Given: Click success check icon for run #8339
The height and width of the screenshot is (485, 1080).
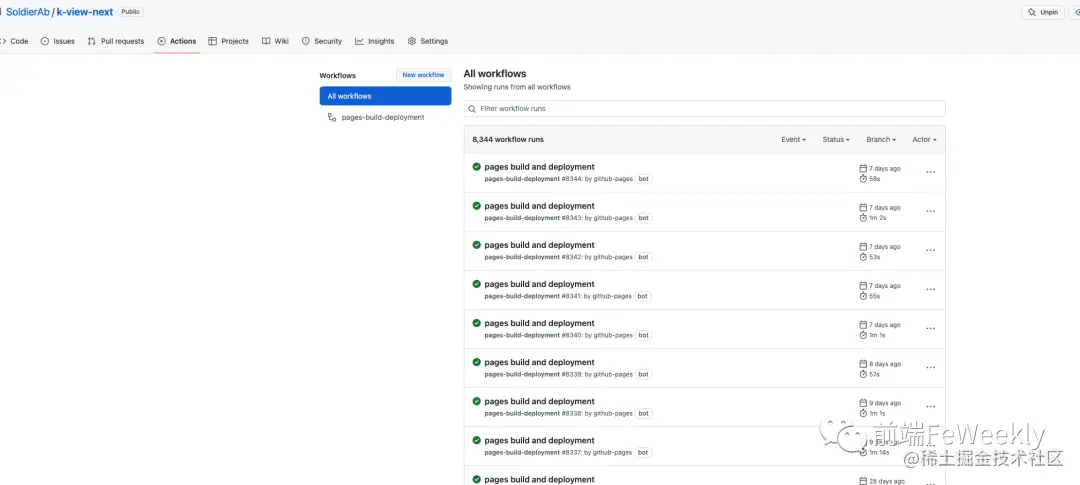Looking at the screenshot, I should pyautogui.click(x=477, y=362).
